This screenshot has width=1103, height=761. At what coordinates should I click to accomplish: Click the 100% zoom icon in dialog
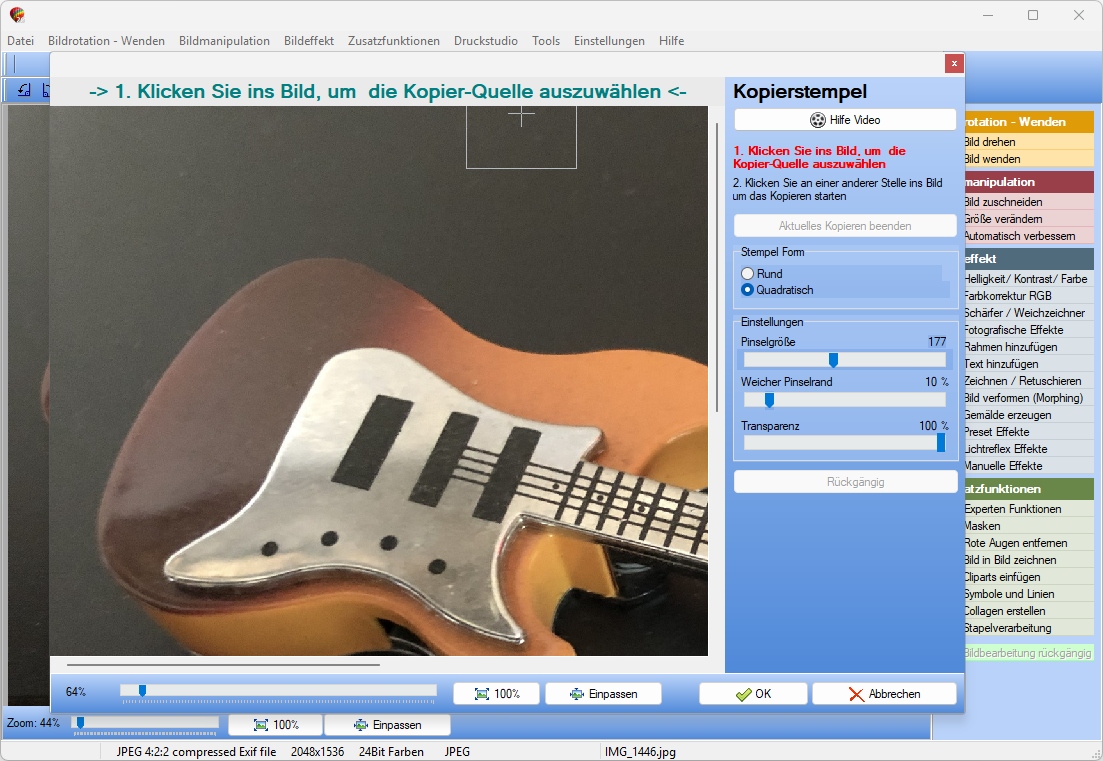coord(497,693)
